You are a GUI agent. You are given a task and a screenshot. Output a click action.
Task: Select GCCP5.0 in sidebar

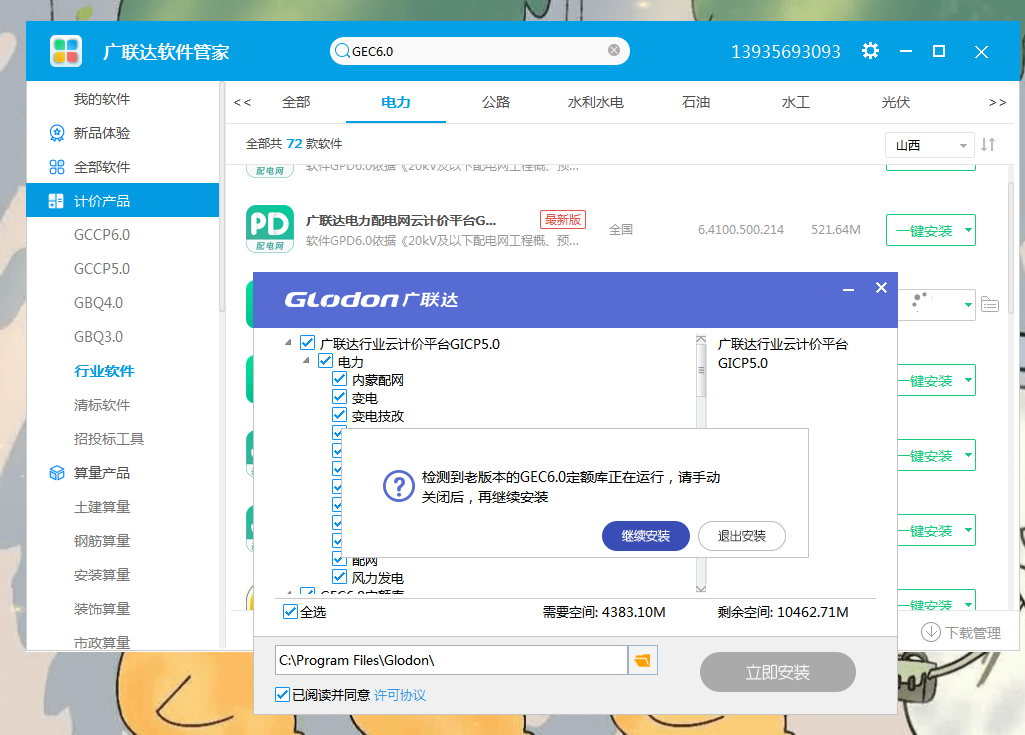tap(102, 269)
